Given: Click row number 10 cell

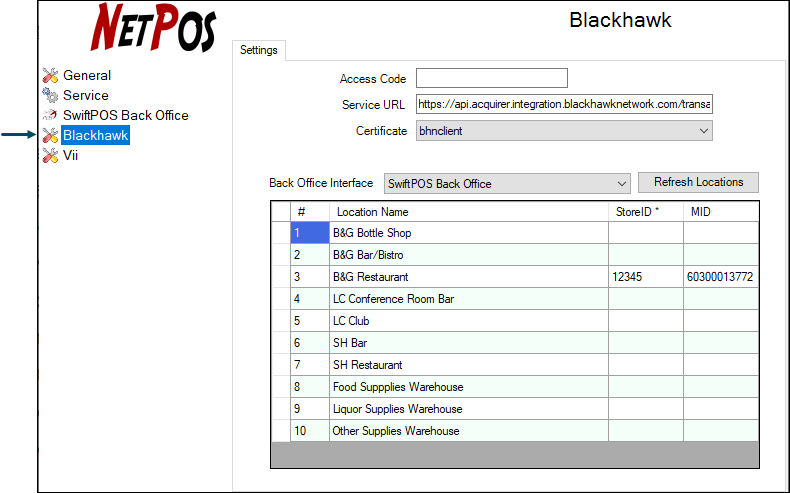Looking at the screenshot, I should 310,431.
